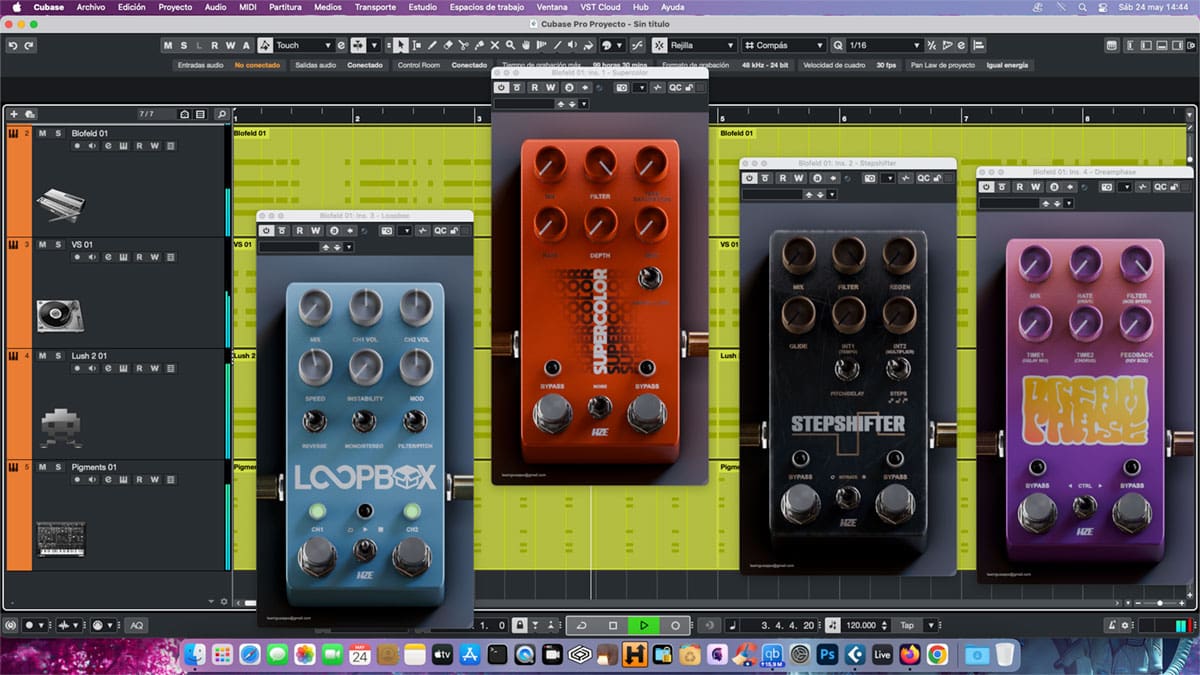Open the Touch automation mode dropdown
This screenshot has height=675, width=1200.
coord(303,45)
